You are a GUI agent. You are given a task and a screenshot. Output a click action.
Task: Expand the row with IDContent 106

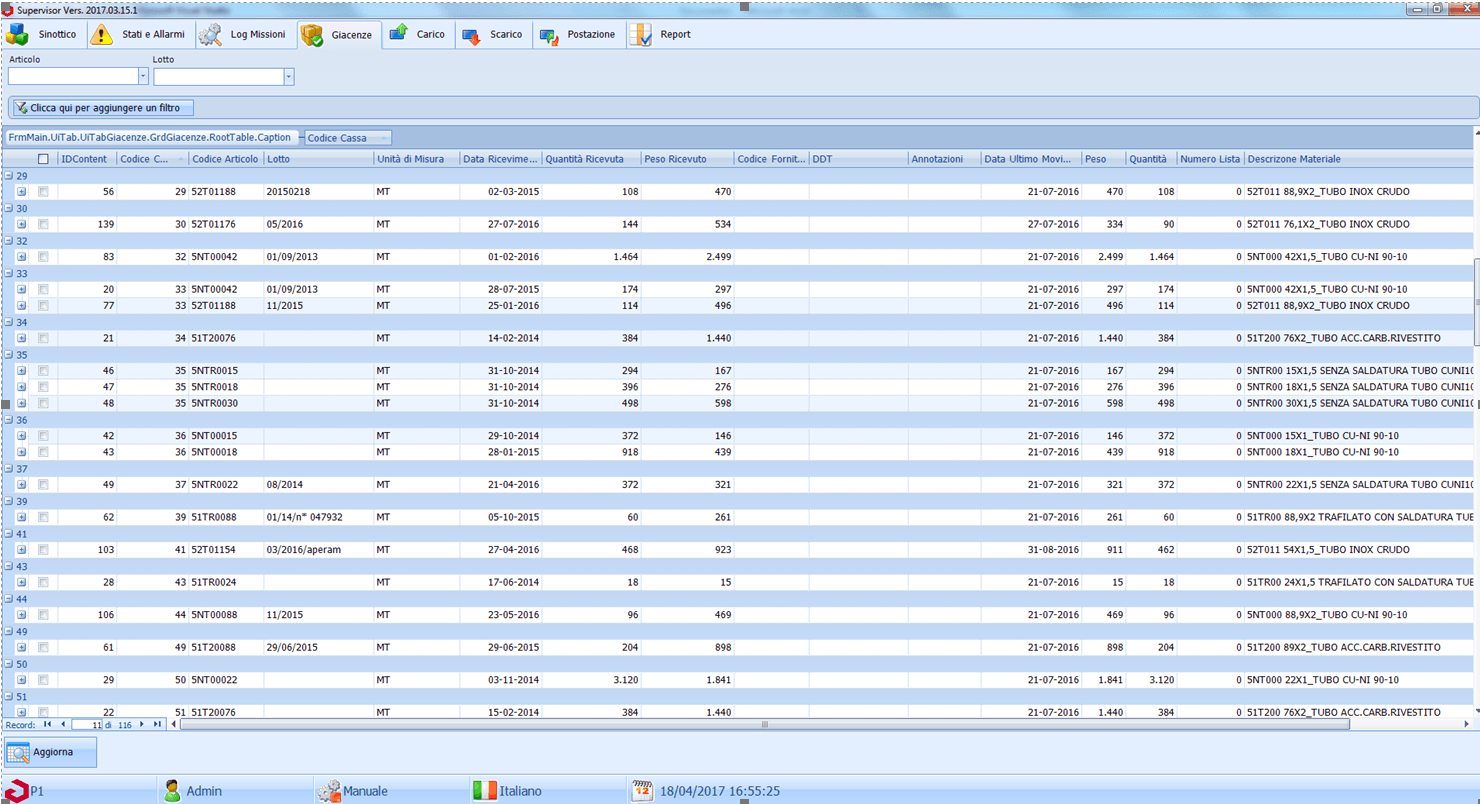pyautogui.click(x=22, y=615)
